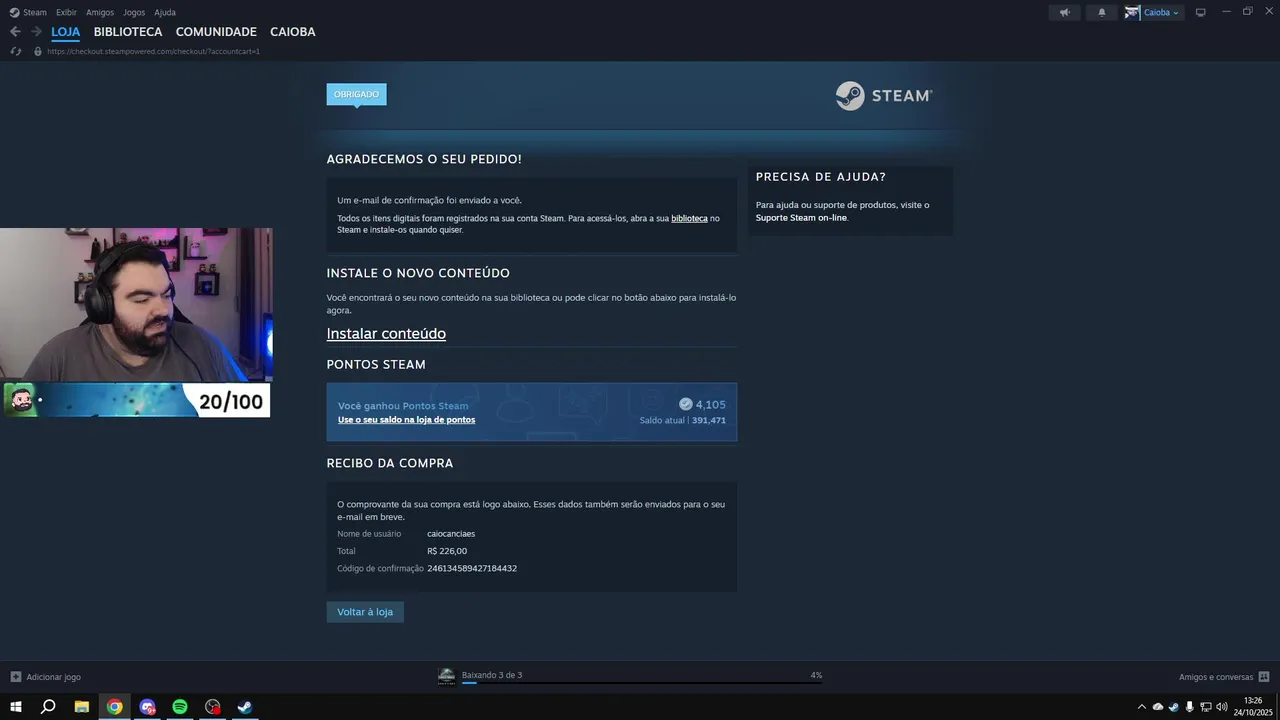
Task: Open Suporte Steam on-line link
Action: (801, 217)
